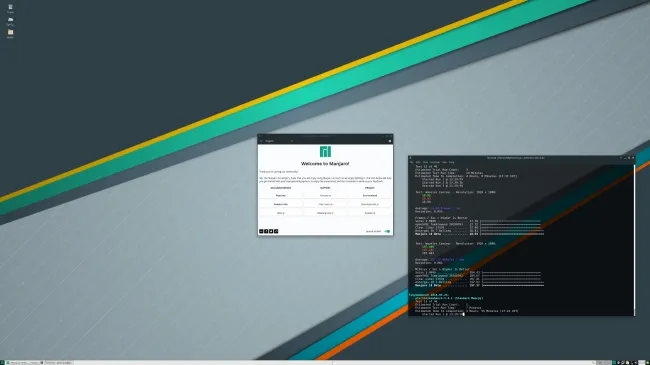Open the Reddit link icon in Manjaro Hello
The width and height of the screenshot is (650, 365).
pyautogui.click(x=276, y=231)
